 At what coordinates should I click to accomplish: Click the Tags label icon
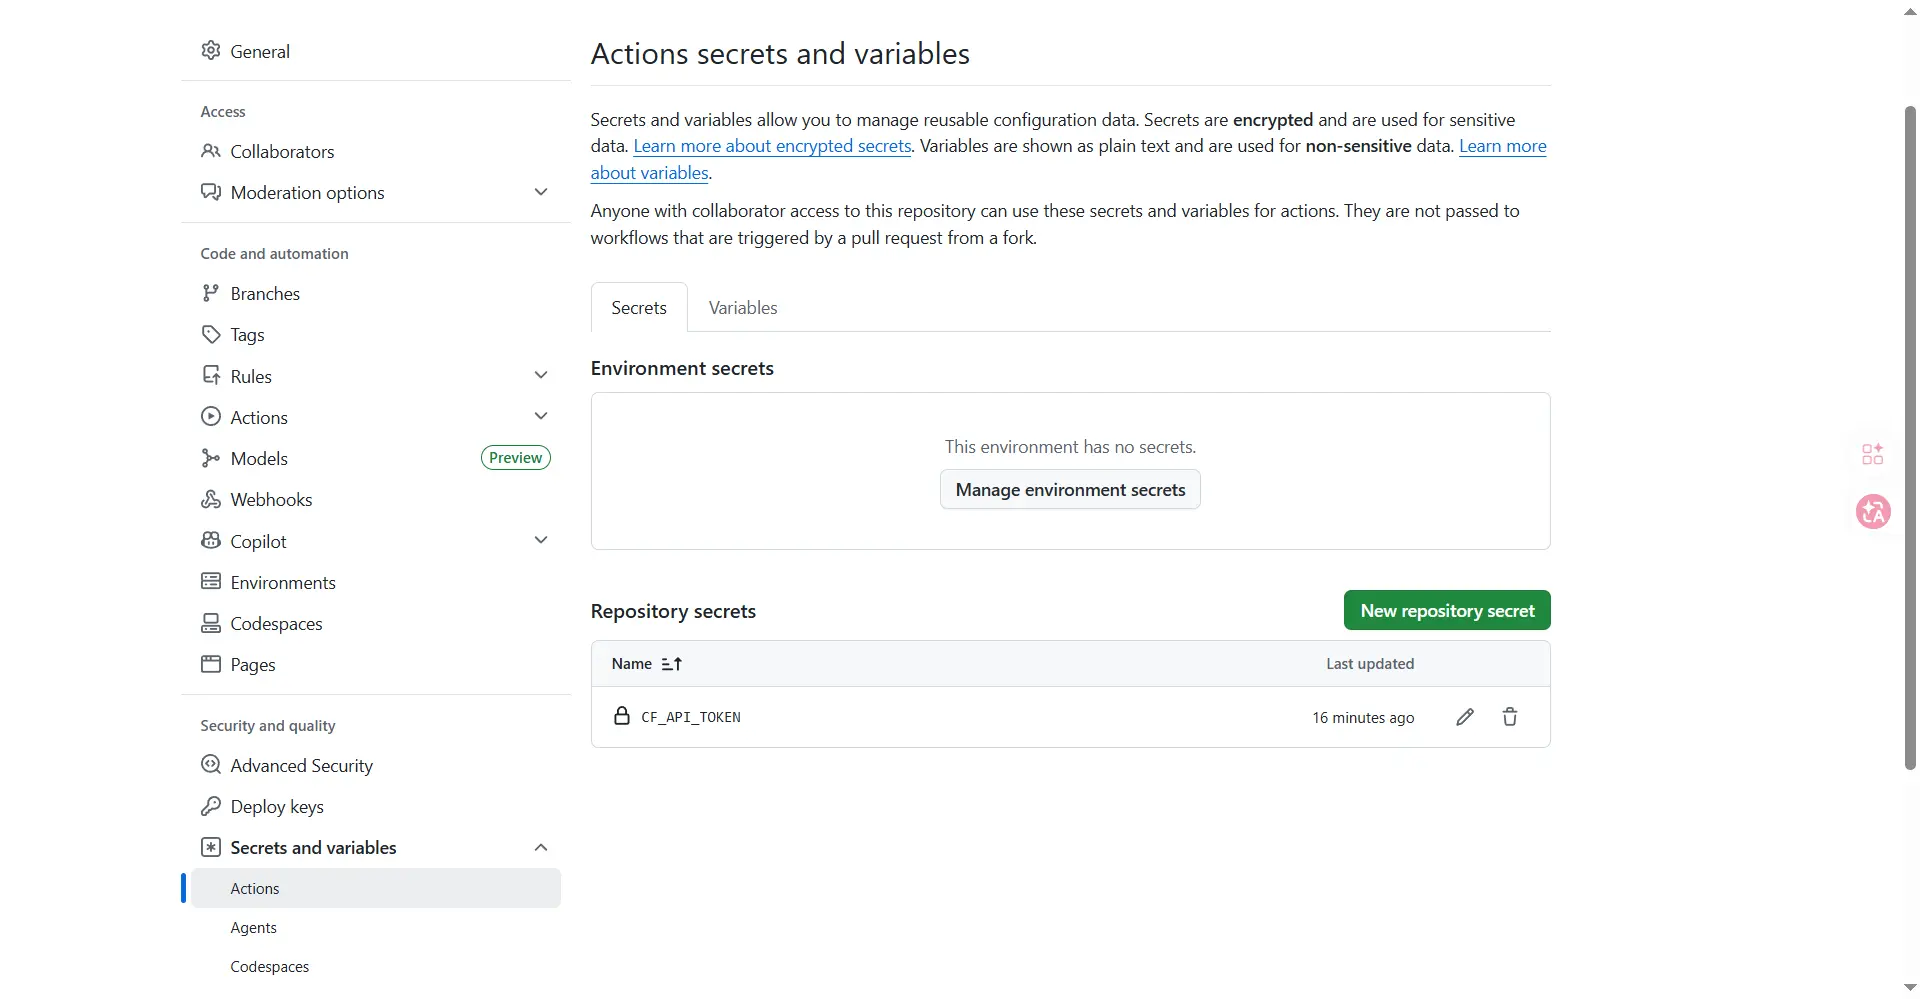click(x=210, y=334)
